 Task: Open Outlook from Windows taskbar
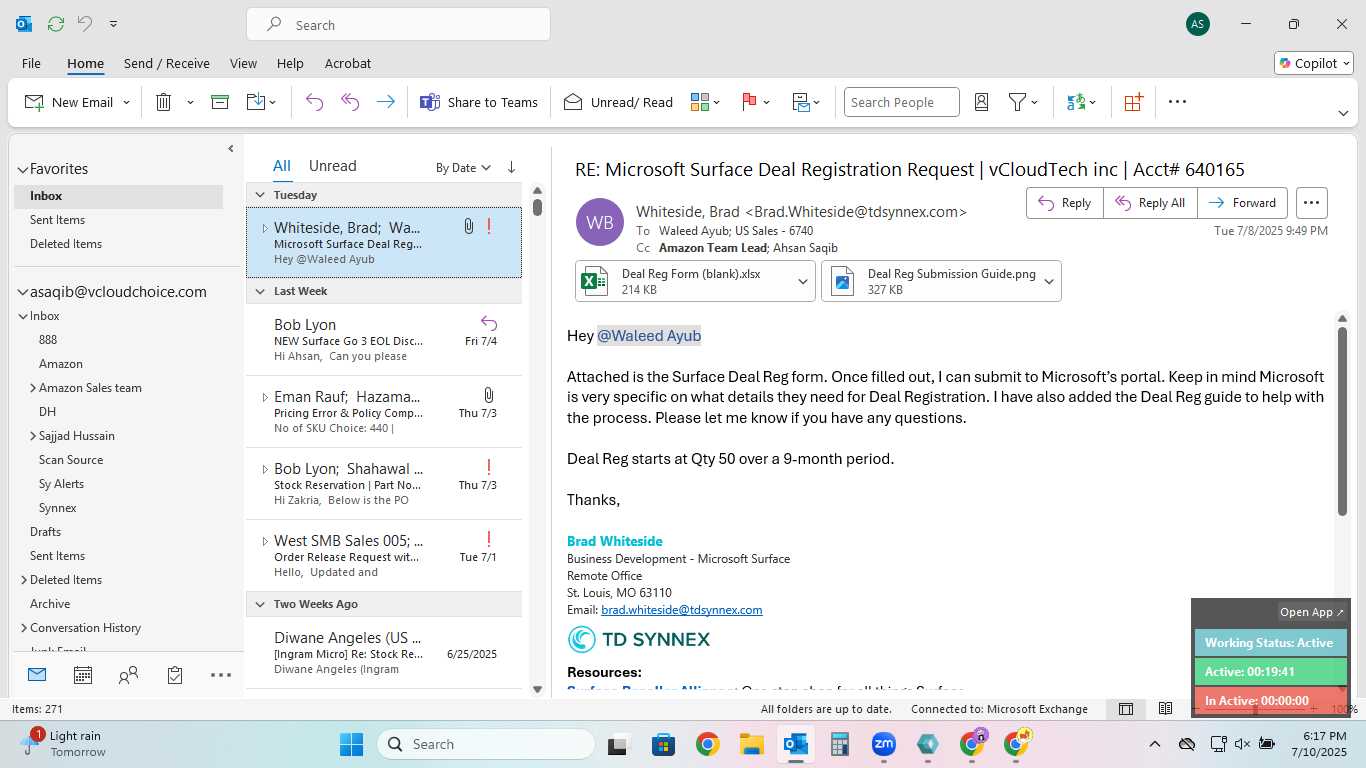(x=796, y=744)
